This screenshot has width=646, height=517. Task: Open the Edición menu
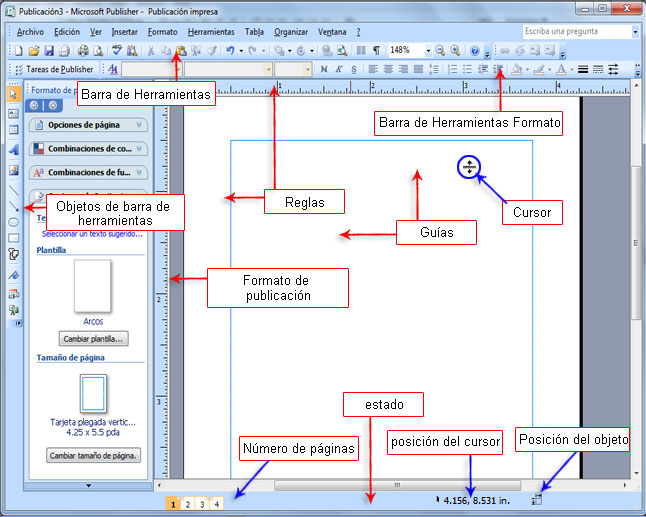click(x=67, y=32)
